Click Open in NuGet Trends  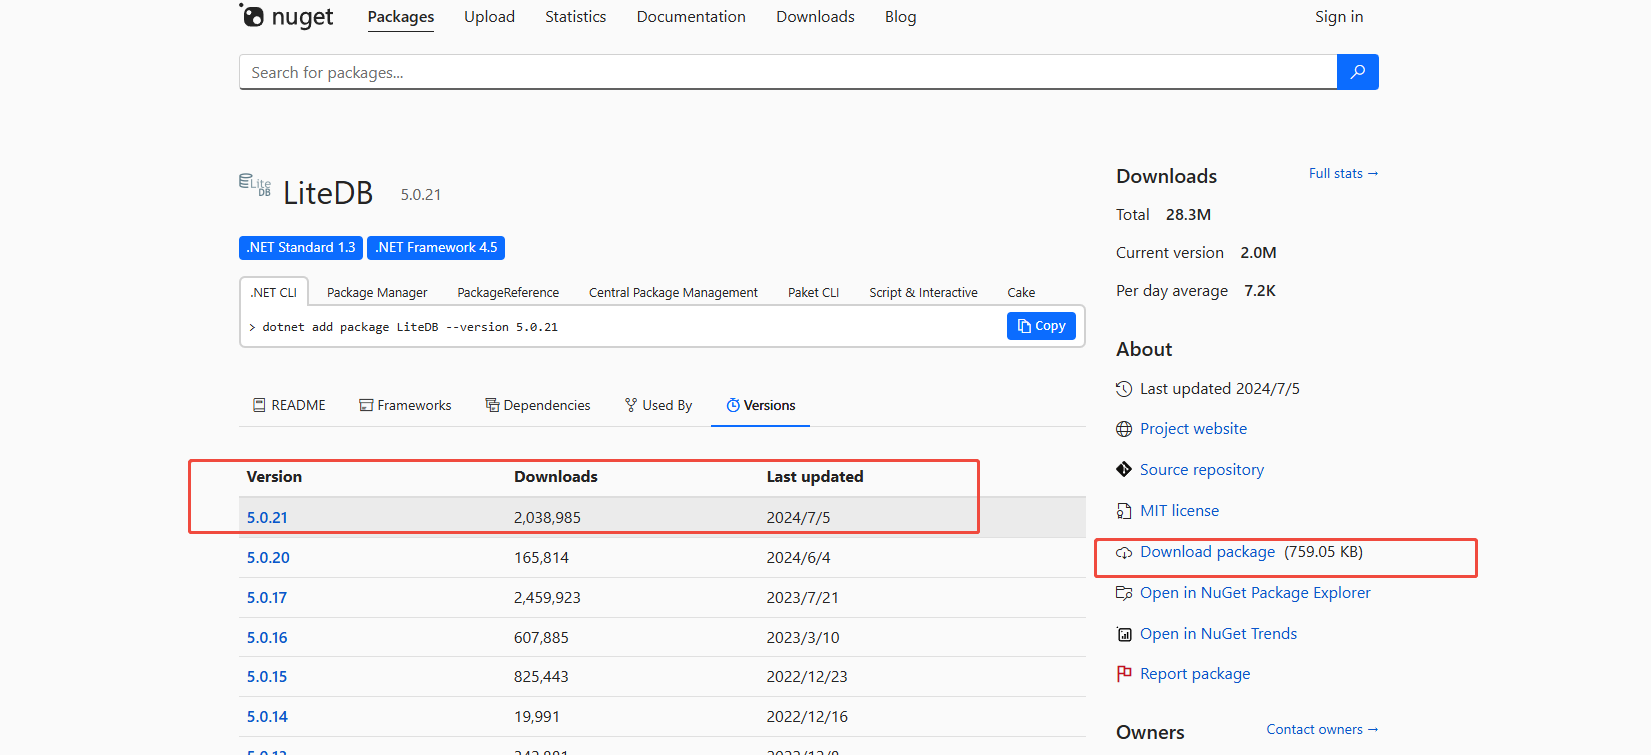tap(1218, 634)
